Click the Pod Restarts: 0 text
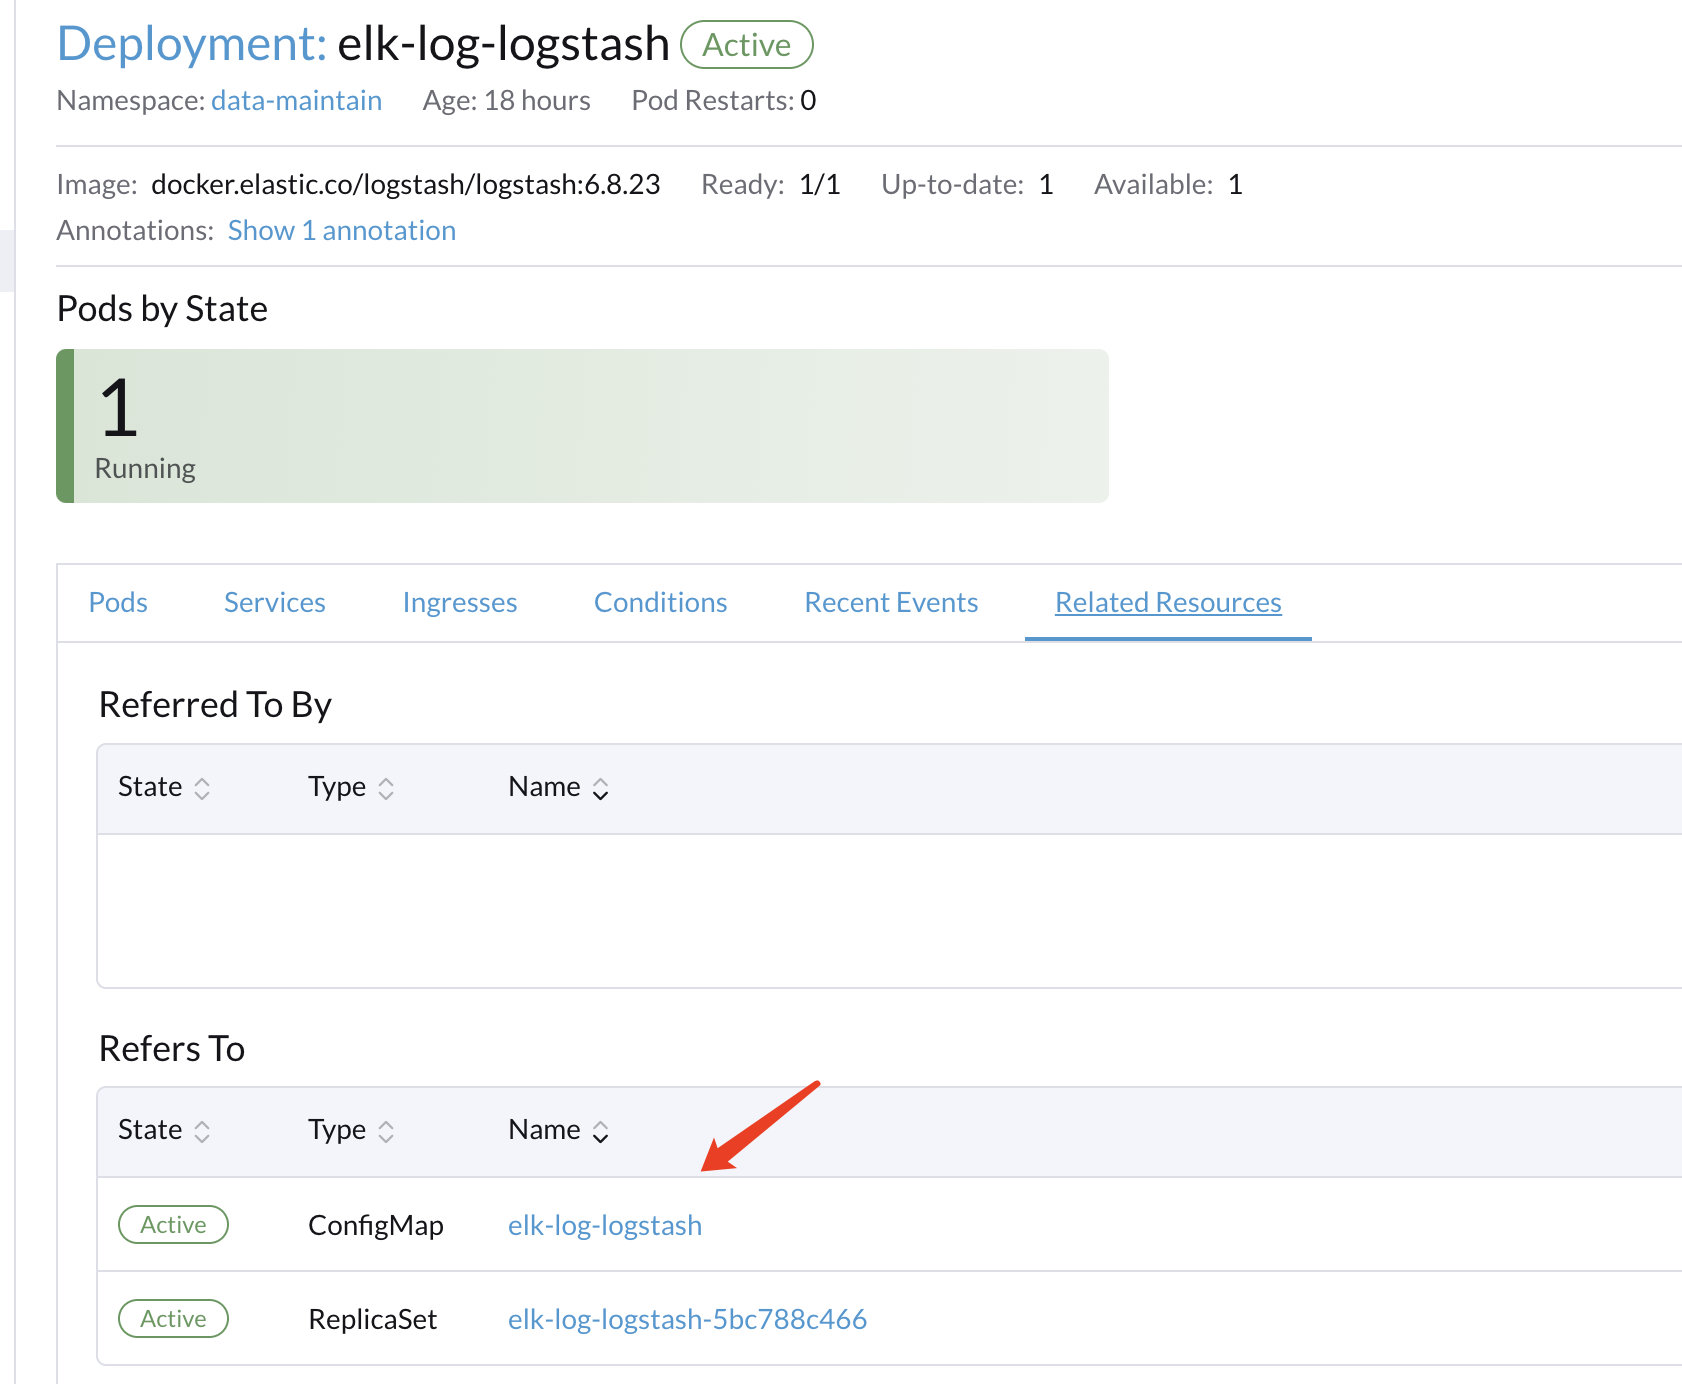This screenshot has width=1682, height=1384. pyautogui.click(x=724, y=100)
